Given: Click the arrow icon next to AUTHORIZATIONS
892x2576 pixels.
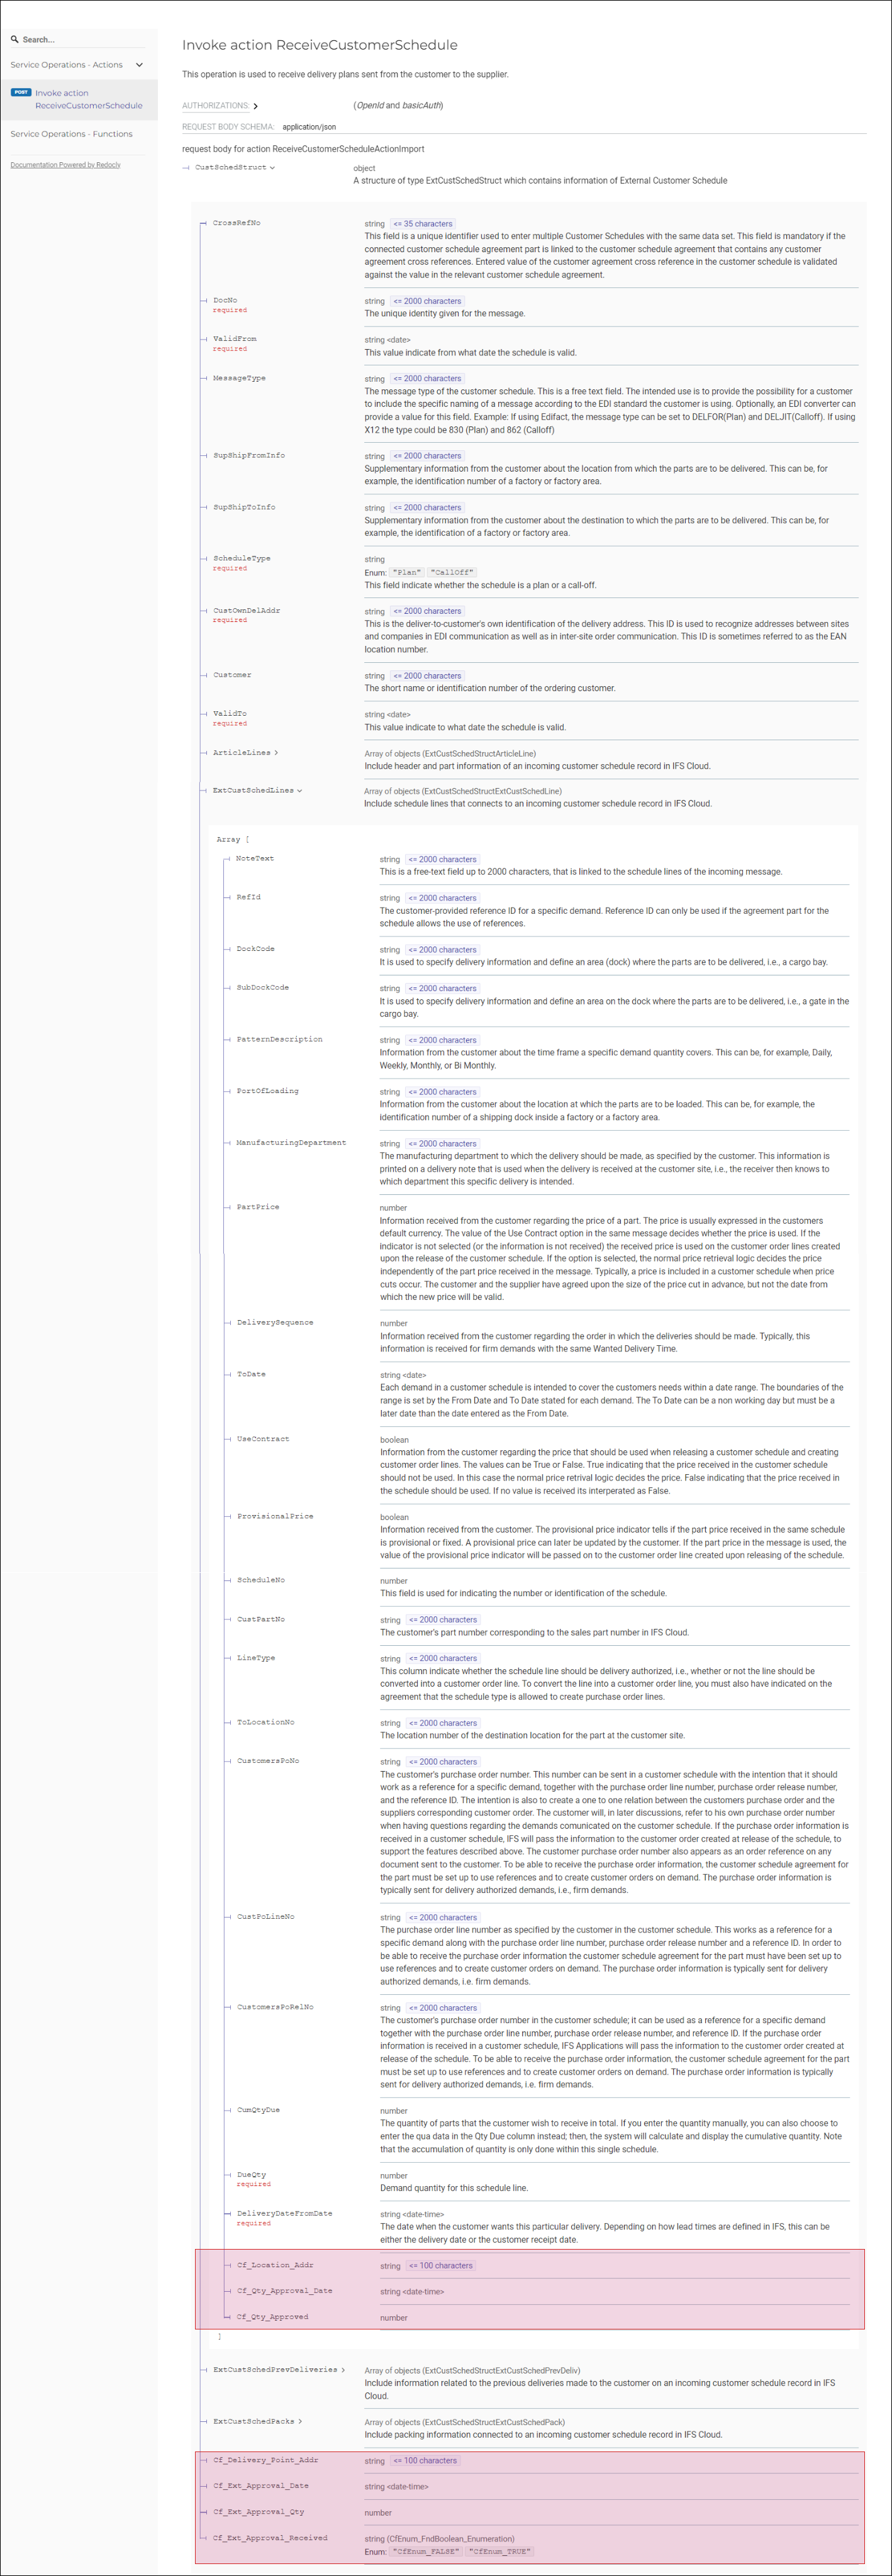Looking at the screenshot, I should [256, 106].
